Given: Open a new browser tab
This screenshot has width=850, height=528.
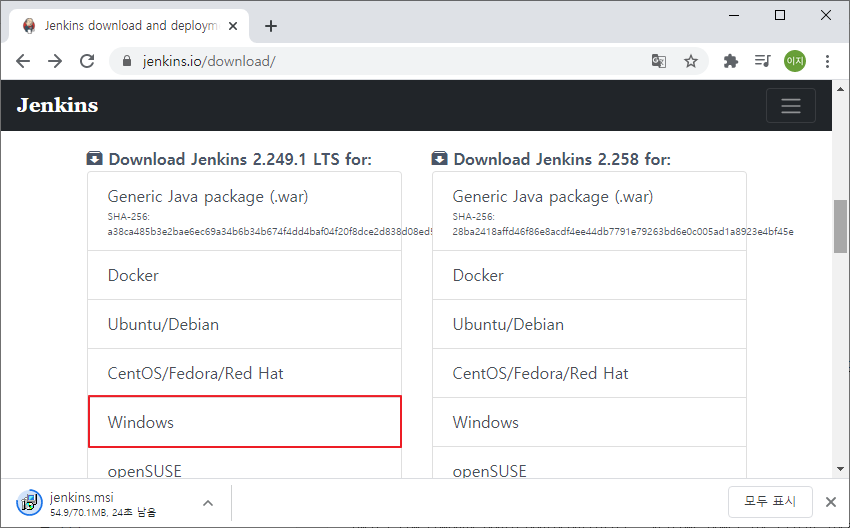Looking at the screenshot, I should tap(271, 26).
